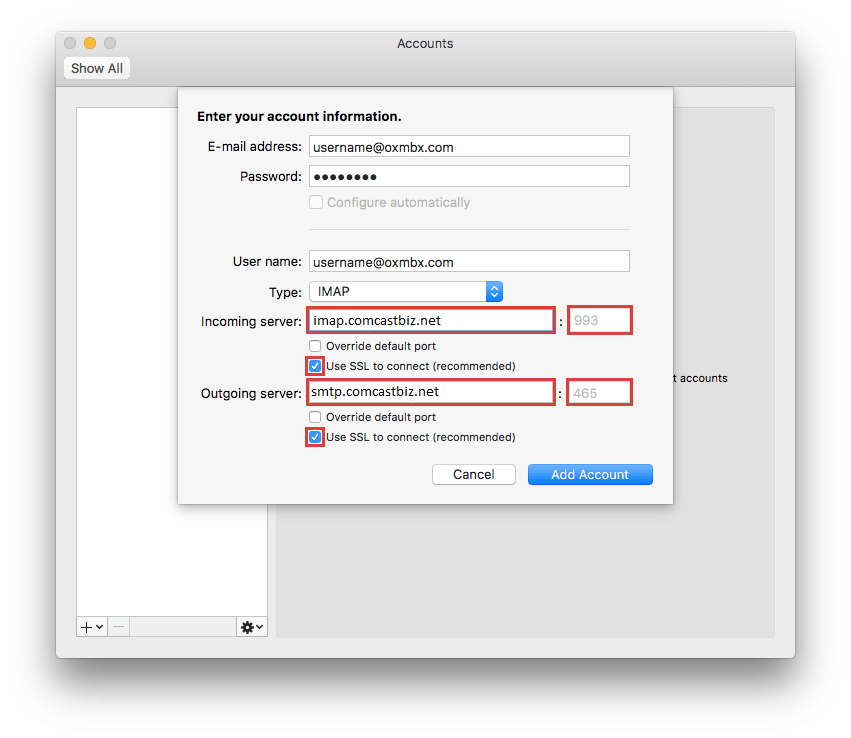Click Add Account button
The height and width of the screenshot is (738, 851).
click(590, 474)
